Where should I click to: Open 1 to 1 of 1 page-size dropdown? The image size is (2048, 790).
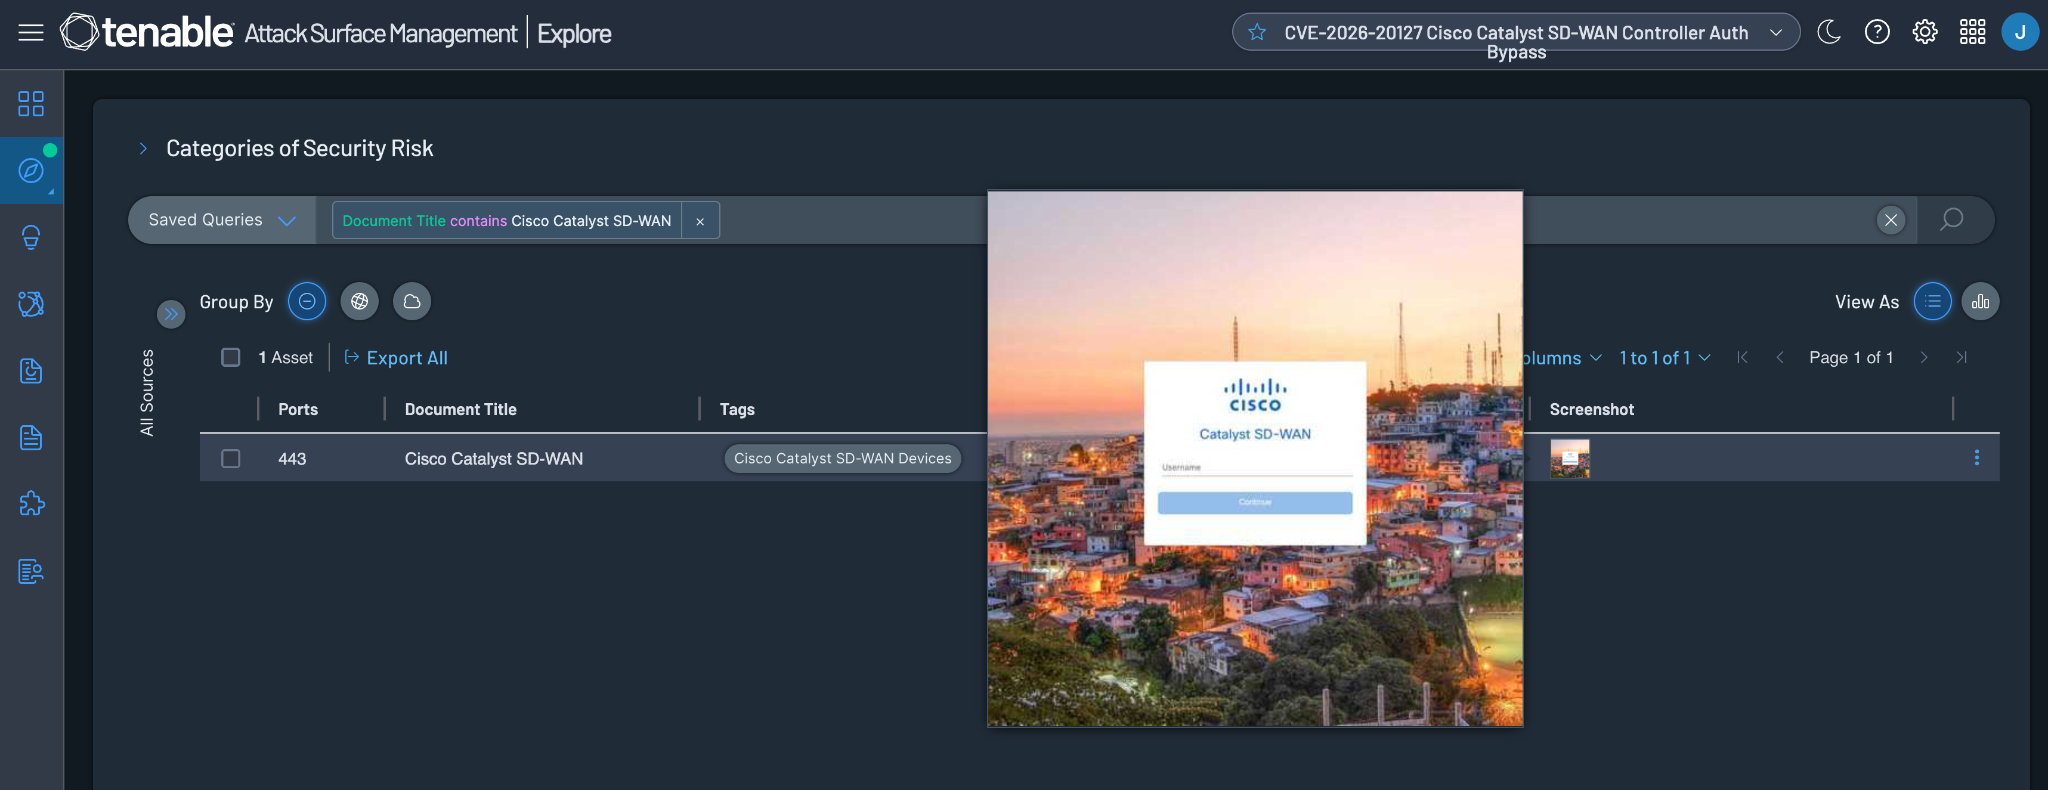[x=1664, y=358]
